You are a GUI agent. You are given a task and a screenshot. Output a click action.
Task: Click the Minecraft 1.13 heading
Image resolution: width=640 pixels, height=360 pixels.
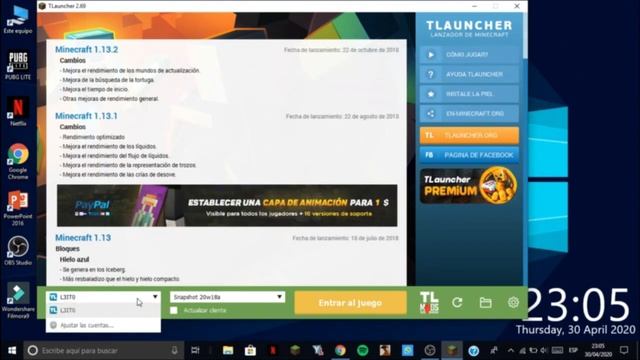point(83,238)
